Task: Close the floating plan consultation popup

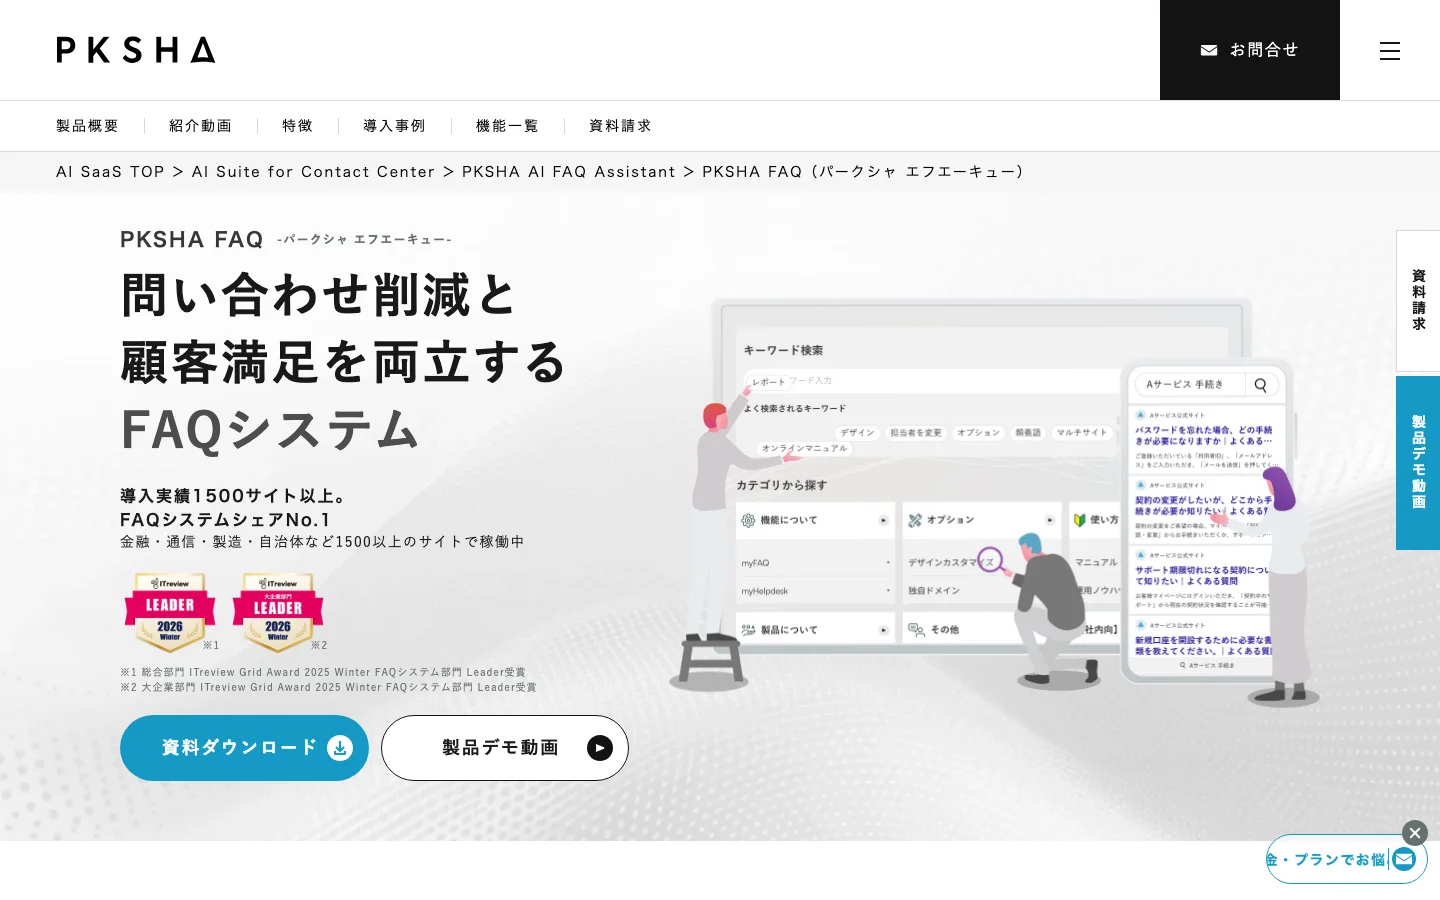Action: (1415, 833)
